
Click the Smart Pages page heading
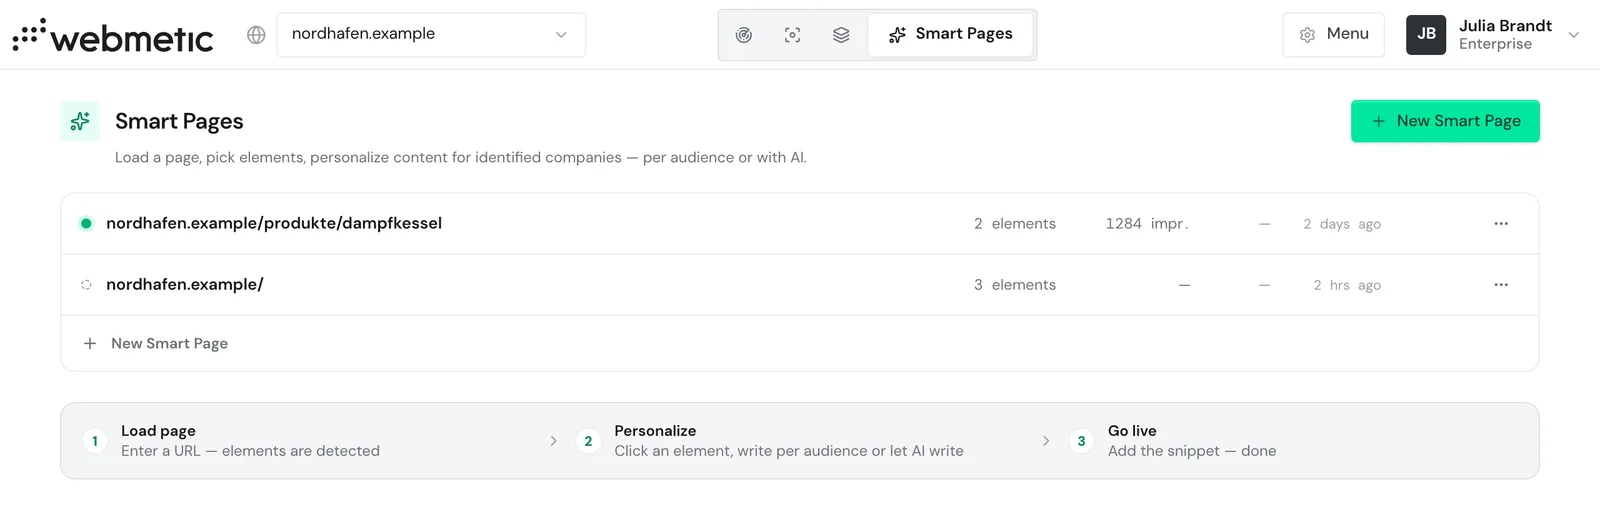pyautogui.click(x=179, y=121)
